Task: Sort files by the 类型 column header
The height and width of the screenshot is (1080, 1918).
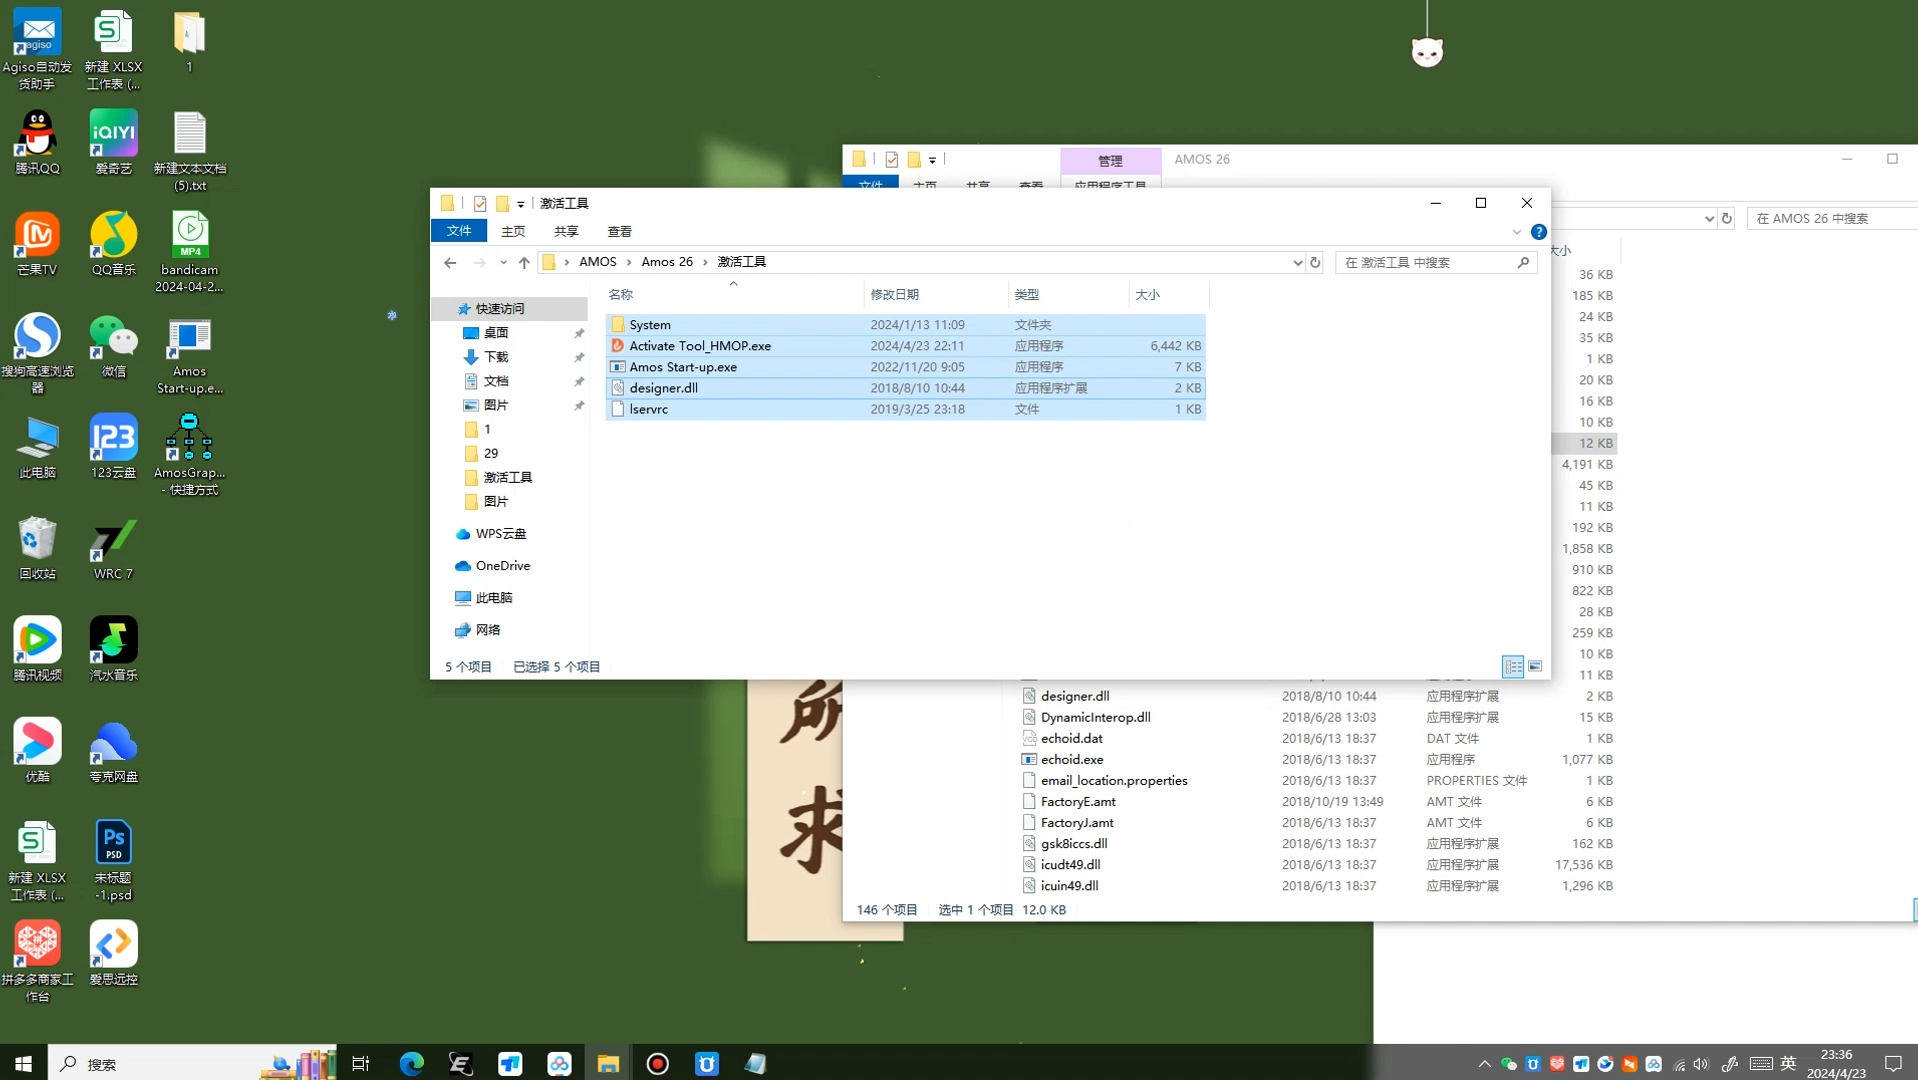Action: coord(1068,294)
